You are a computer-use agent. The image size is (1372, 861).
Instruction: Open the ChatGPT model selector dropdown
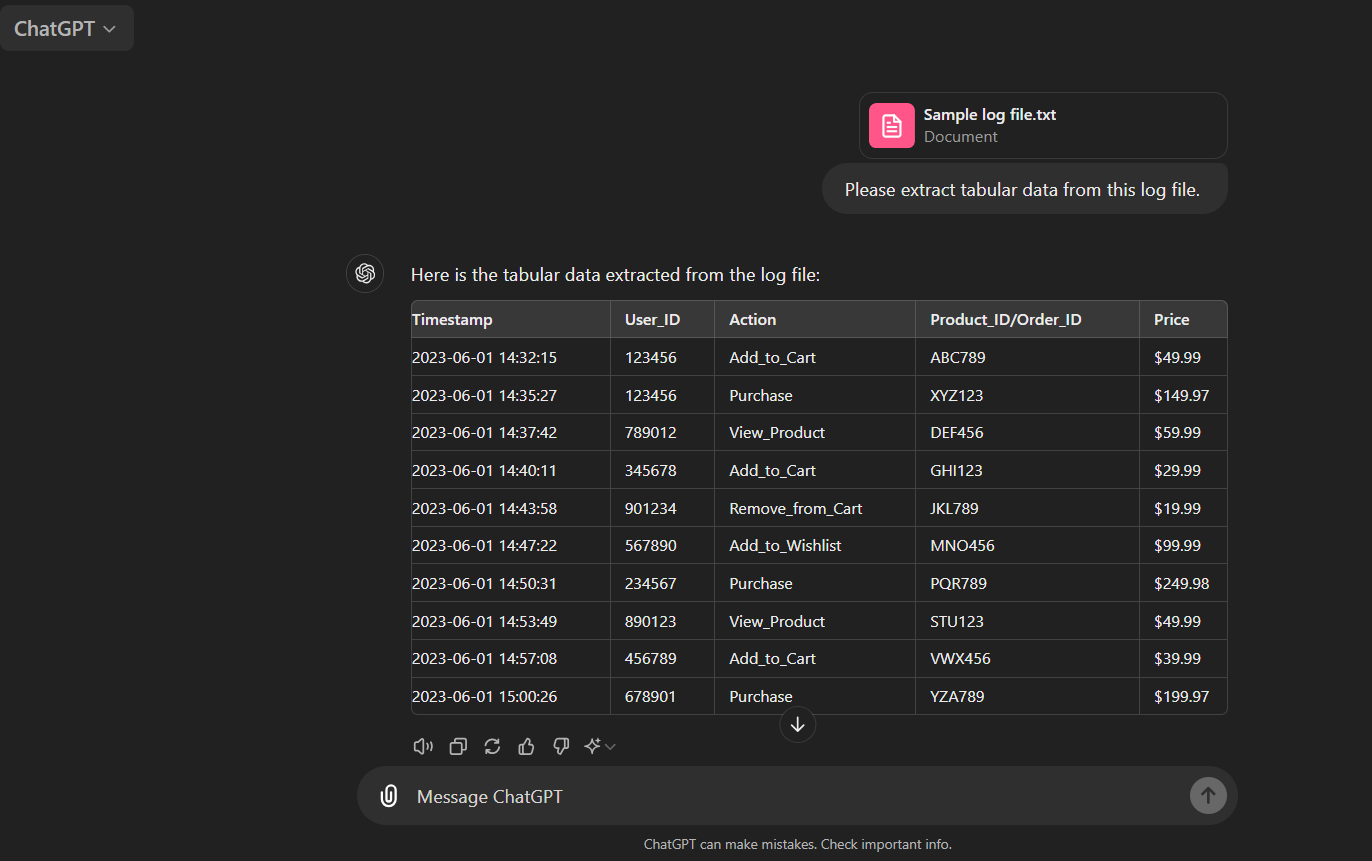67,27
